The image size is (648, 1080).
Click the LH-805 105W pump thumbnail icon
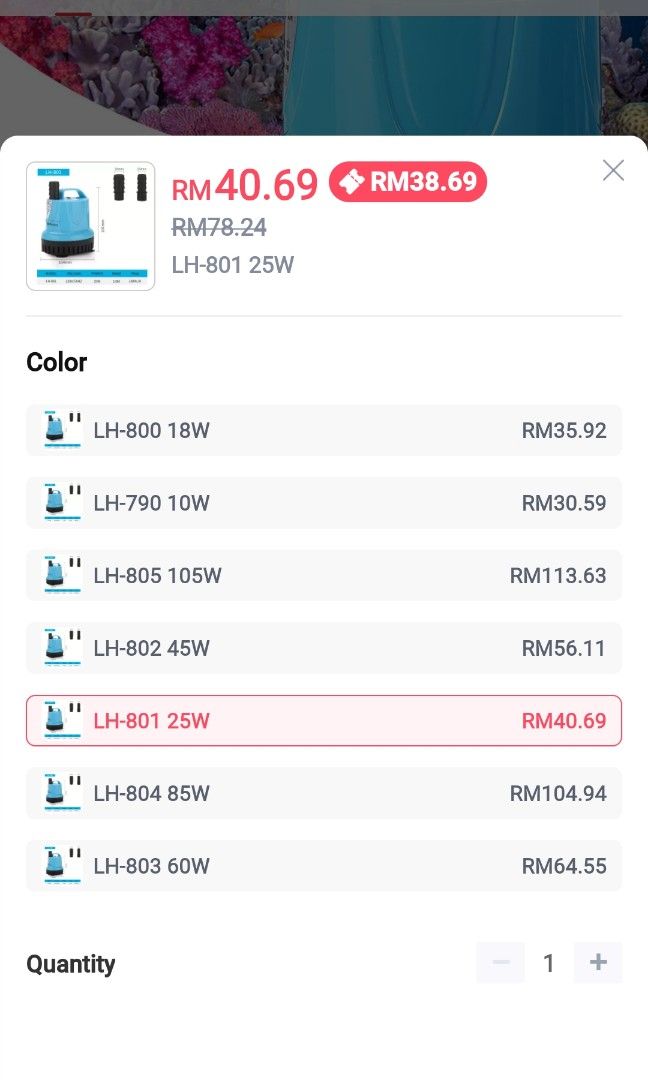(x=59, y=575)
